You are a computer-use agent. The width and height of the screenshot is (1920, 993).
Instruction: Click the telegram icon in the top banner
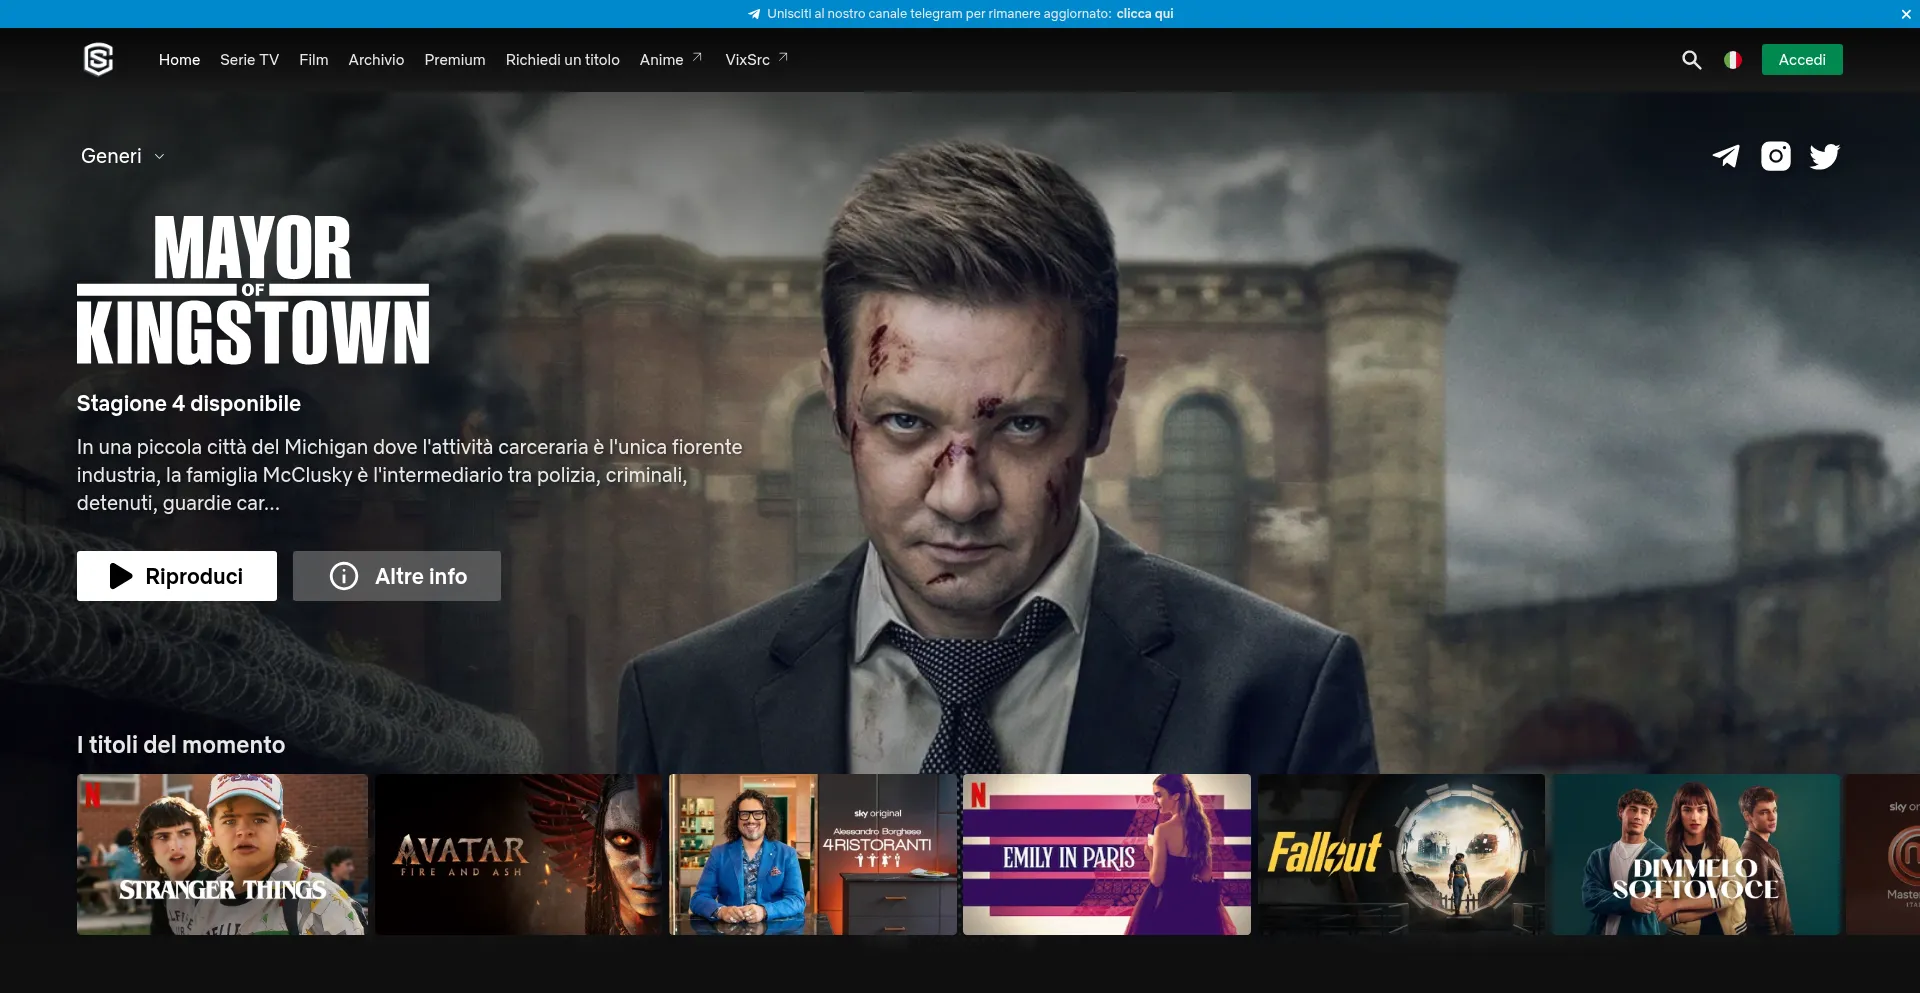(753, 14)
